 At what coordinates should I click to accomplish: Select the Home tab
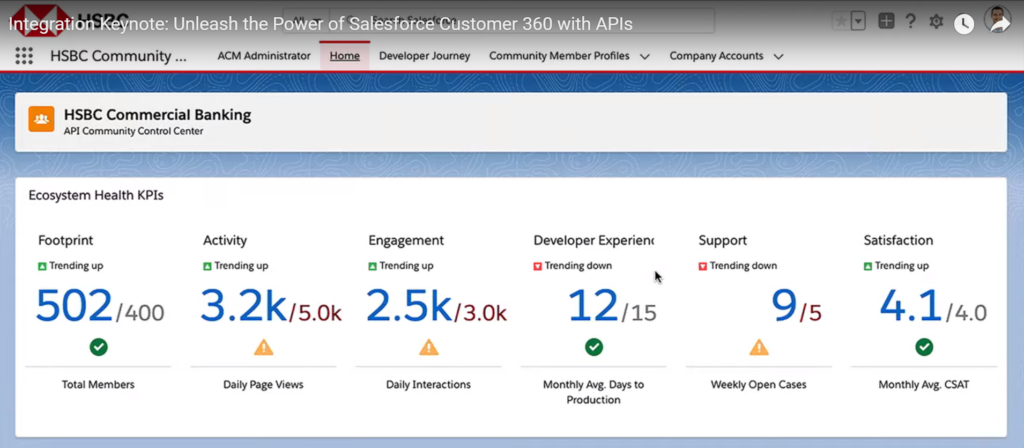click(345, 56)
